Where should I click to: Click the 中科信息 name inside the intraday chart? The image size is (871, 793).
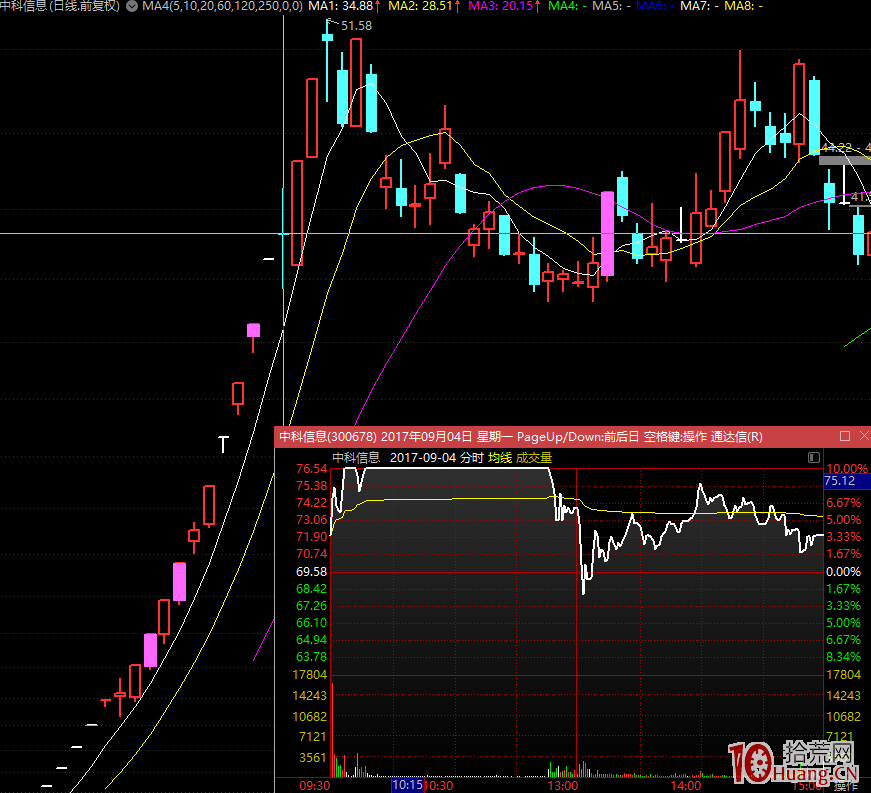[x=356, y=458]
